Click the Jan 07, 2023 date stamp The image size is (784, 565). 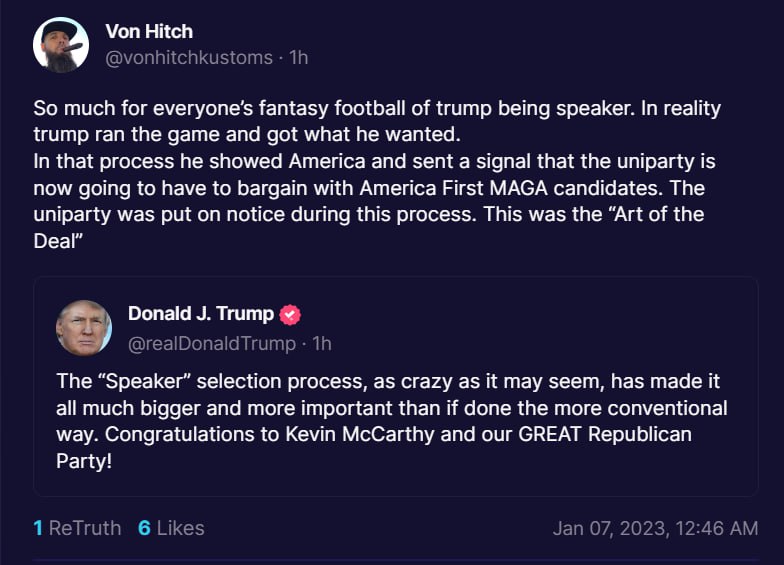click(x=655, y=528)
